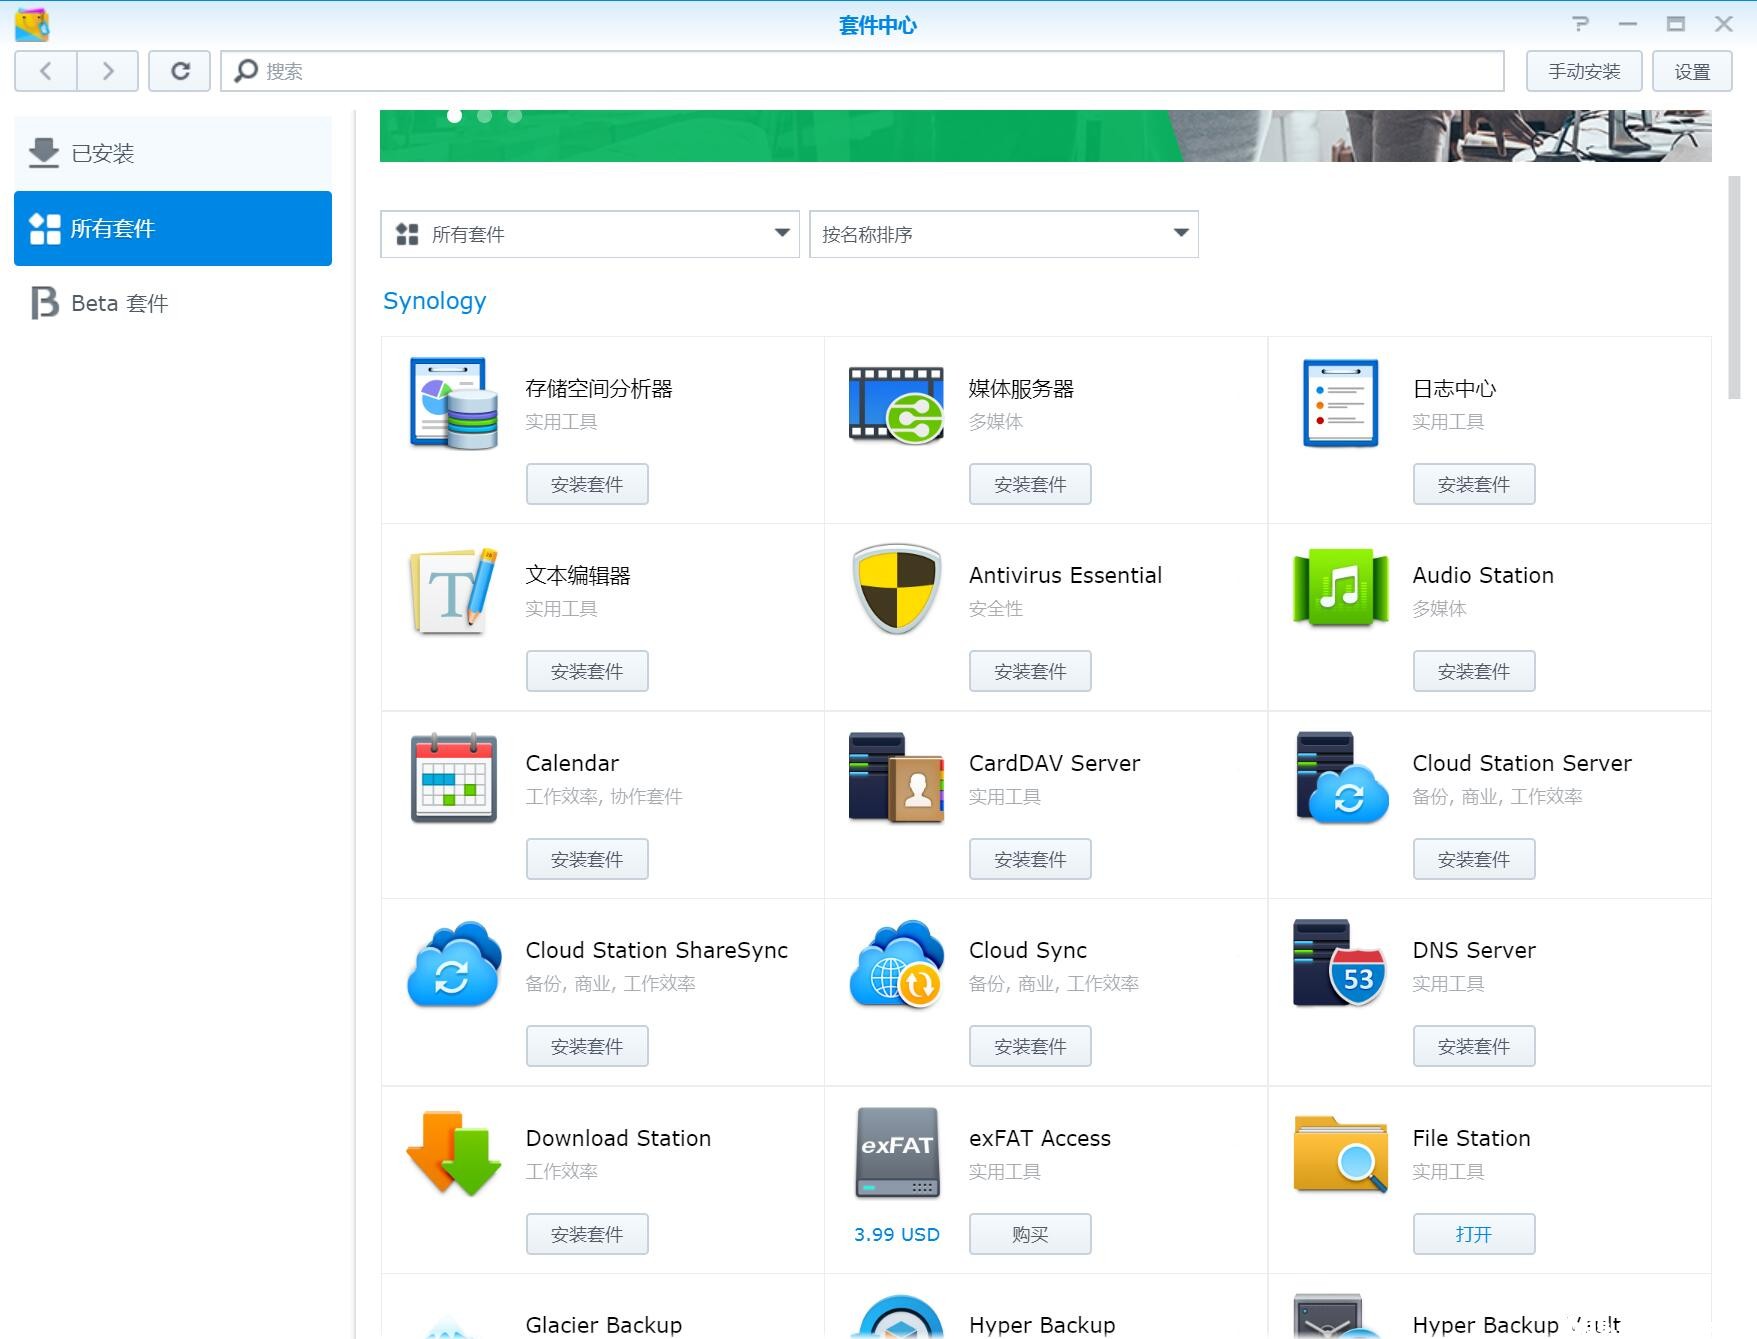Image resolution: width=1757 pixels, height=1339 pixels.
Task: Open the Cloud Station Server icon
Action: 1341,778
